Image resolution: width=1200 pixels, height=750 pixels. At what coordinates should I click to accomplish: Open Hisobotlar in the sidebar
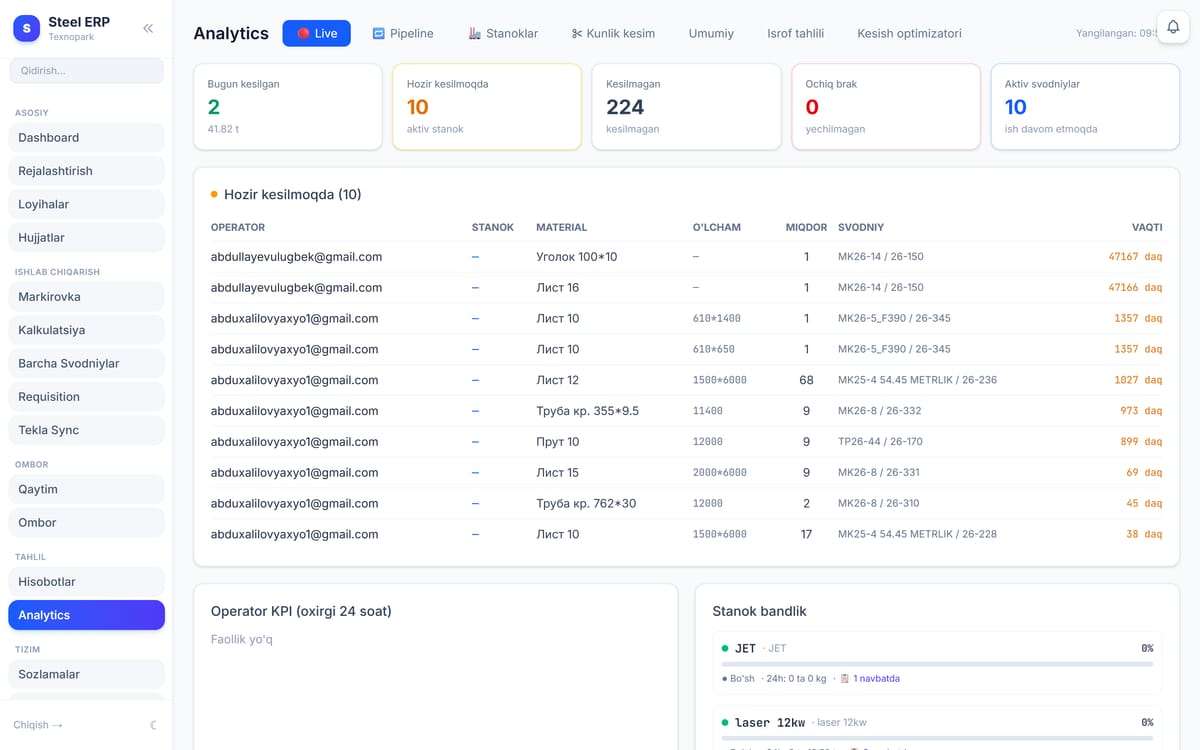coord(86,582)
